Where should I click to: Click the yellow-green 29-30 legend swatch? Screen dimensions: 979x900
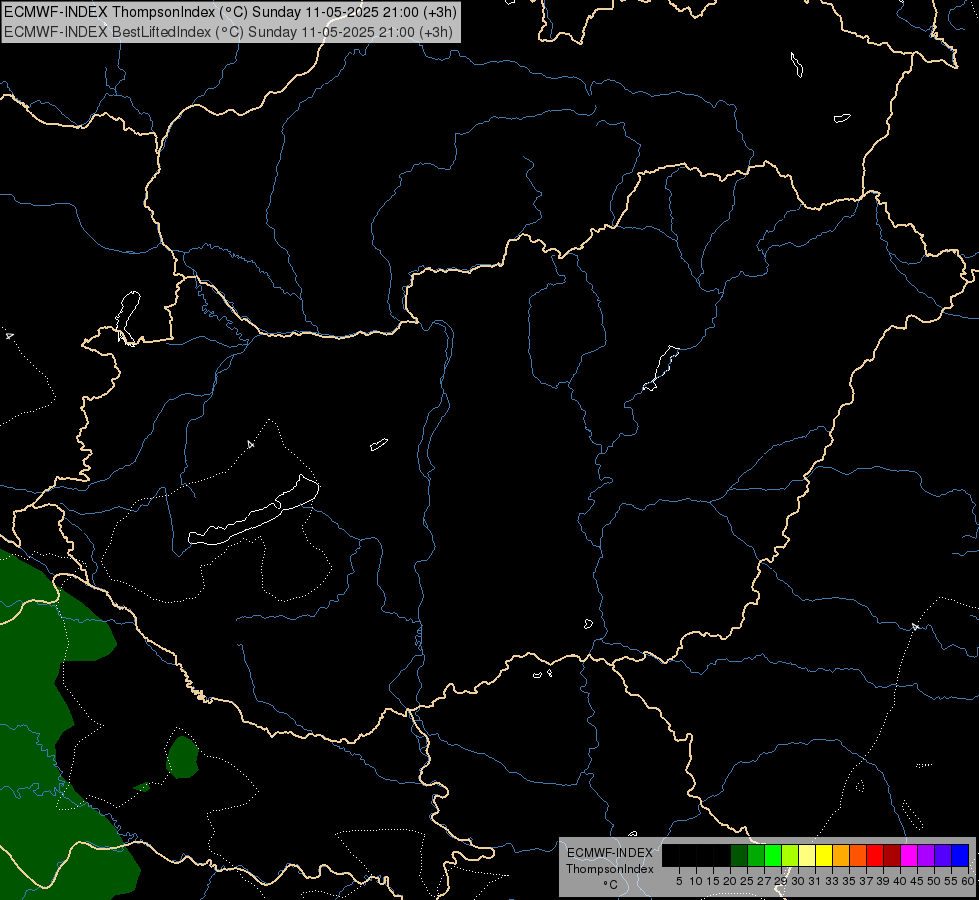(x=790, y=855)
